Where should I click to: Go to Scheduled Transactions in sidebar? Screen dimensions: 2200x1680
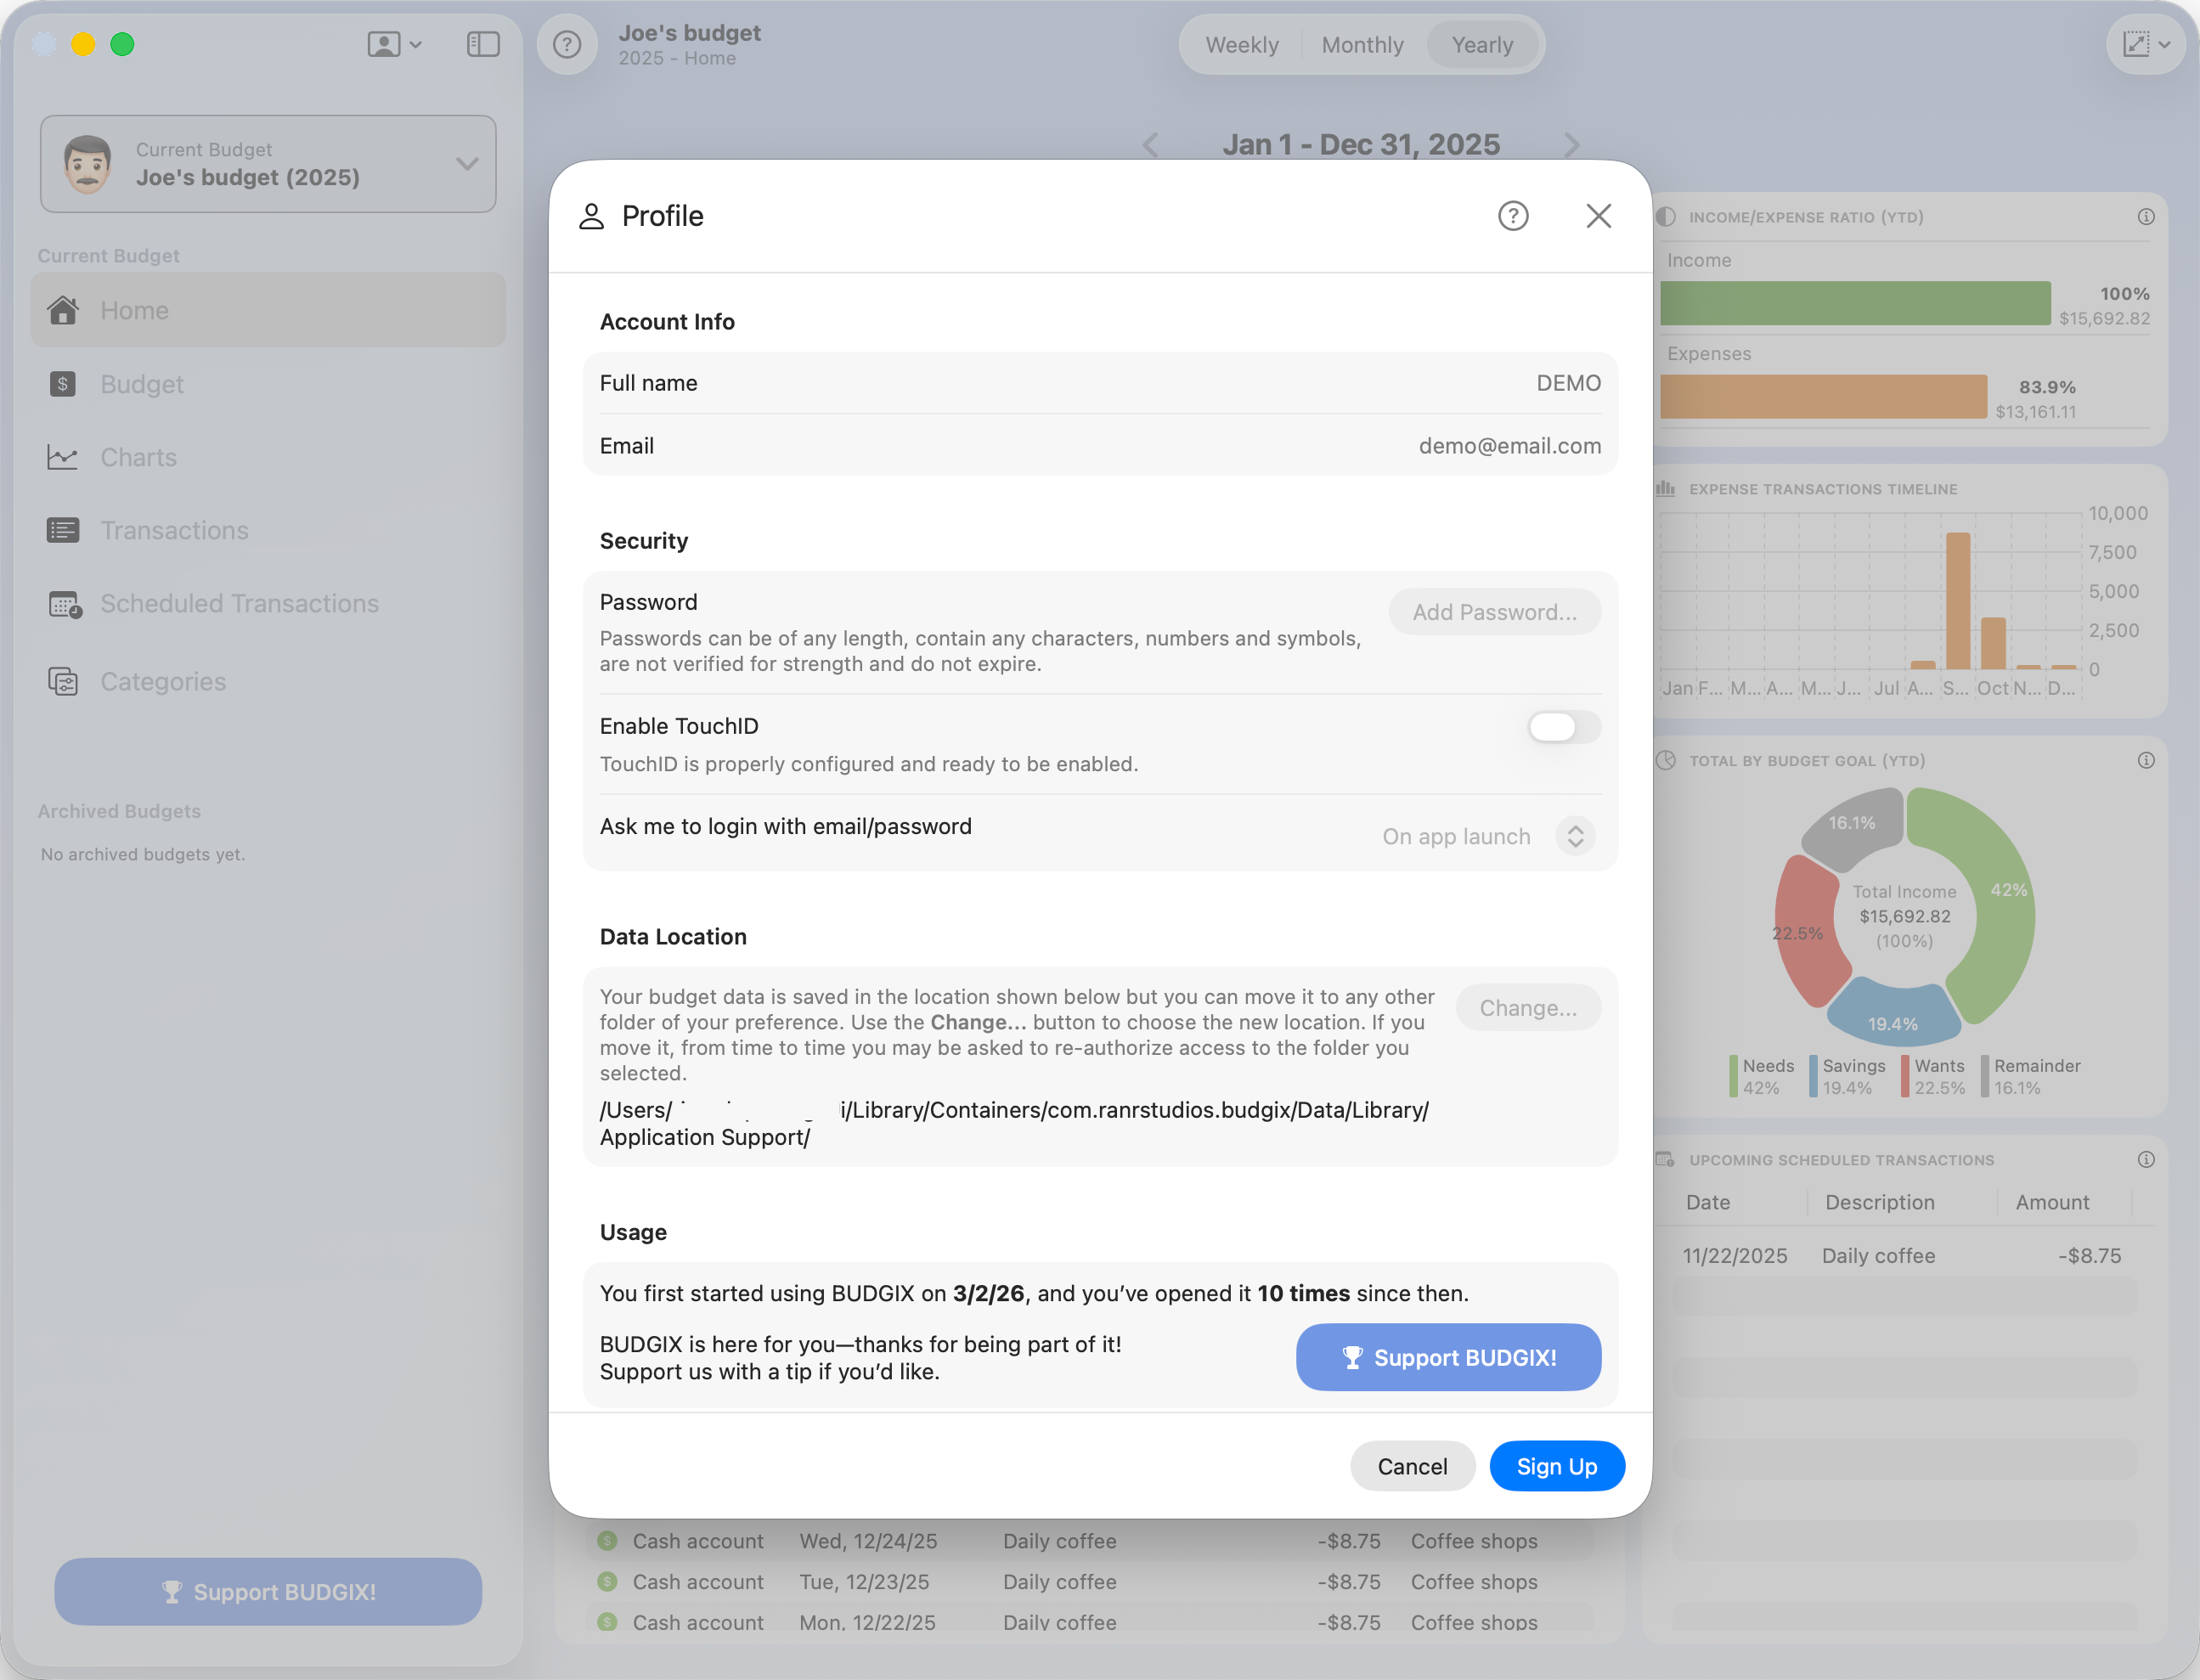coord(239,603)
